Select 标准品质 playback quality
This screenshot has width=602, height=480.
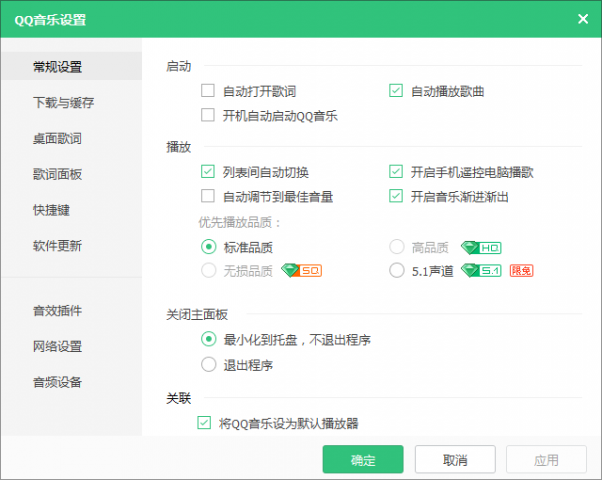coord(209,247)
